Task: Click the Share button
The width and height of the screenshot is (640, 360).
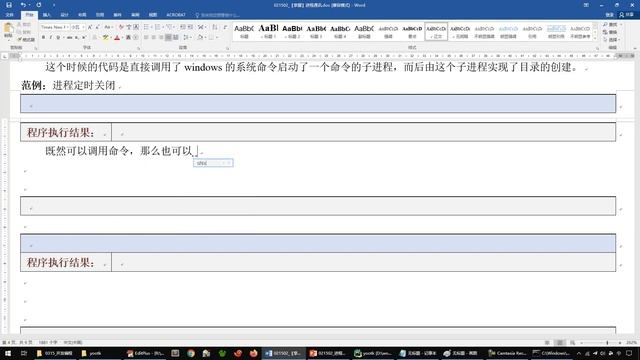Action: (627, 15)
